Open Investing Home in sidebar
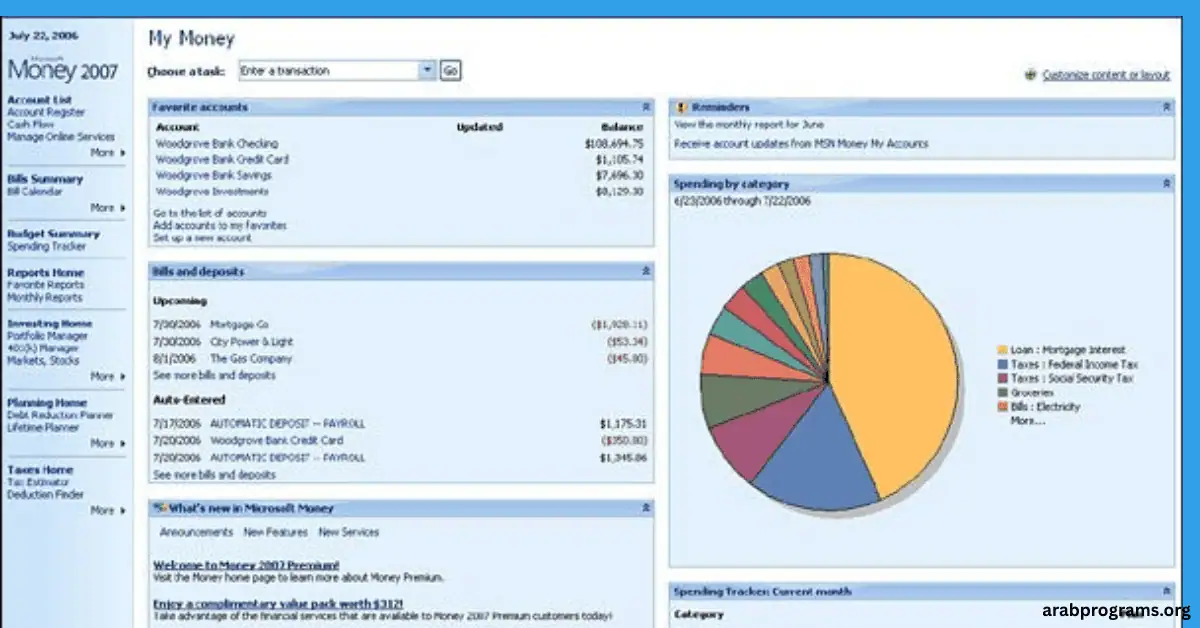The height and width of the screenshot is (628, 1200). point(49,324)
